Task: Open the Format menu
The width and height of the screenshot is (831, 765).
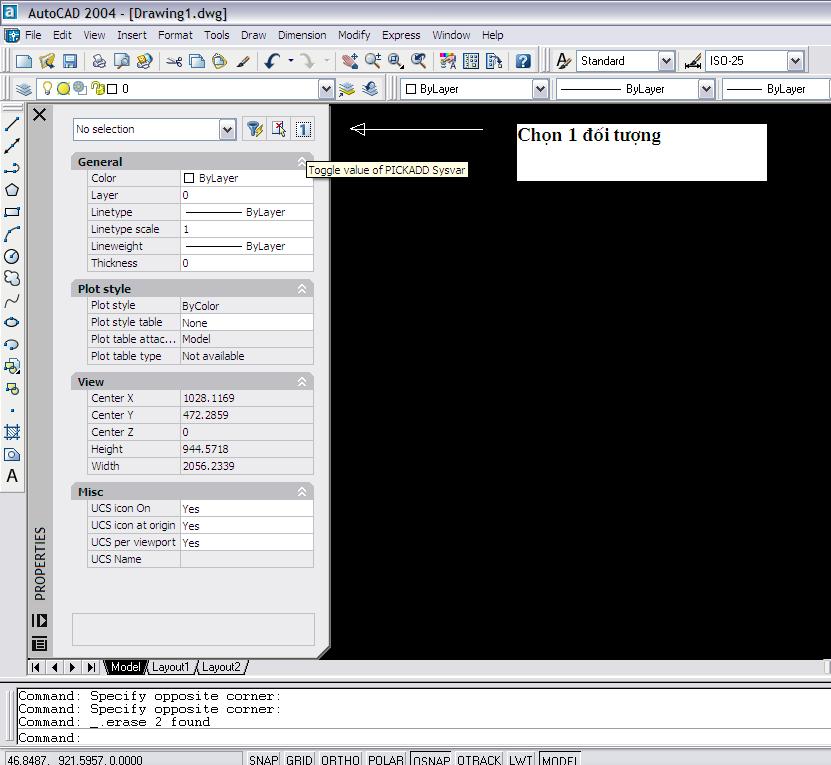Action: pos(175,35)
